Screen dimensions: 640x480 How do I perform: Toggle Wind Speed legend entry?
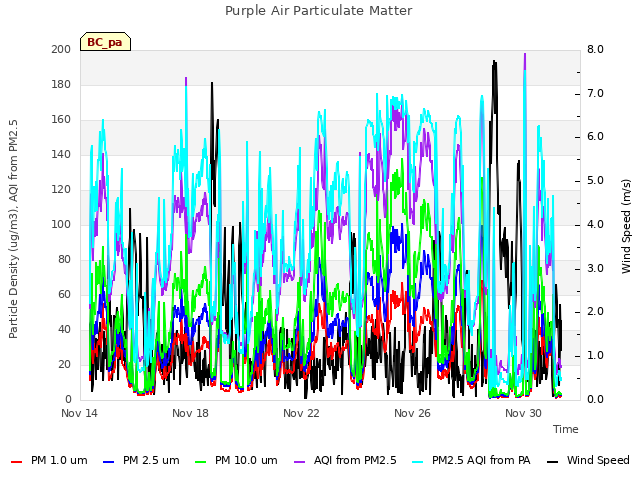(588, 461)
